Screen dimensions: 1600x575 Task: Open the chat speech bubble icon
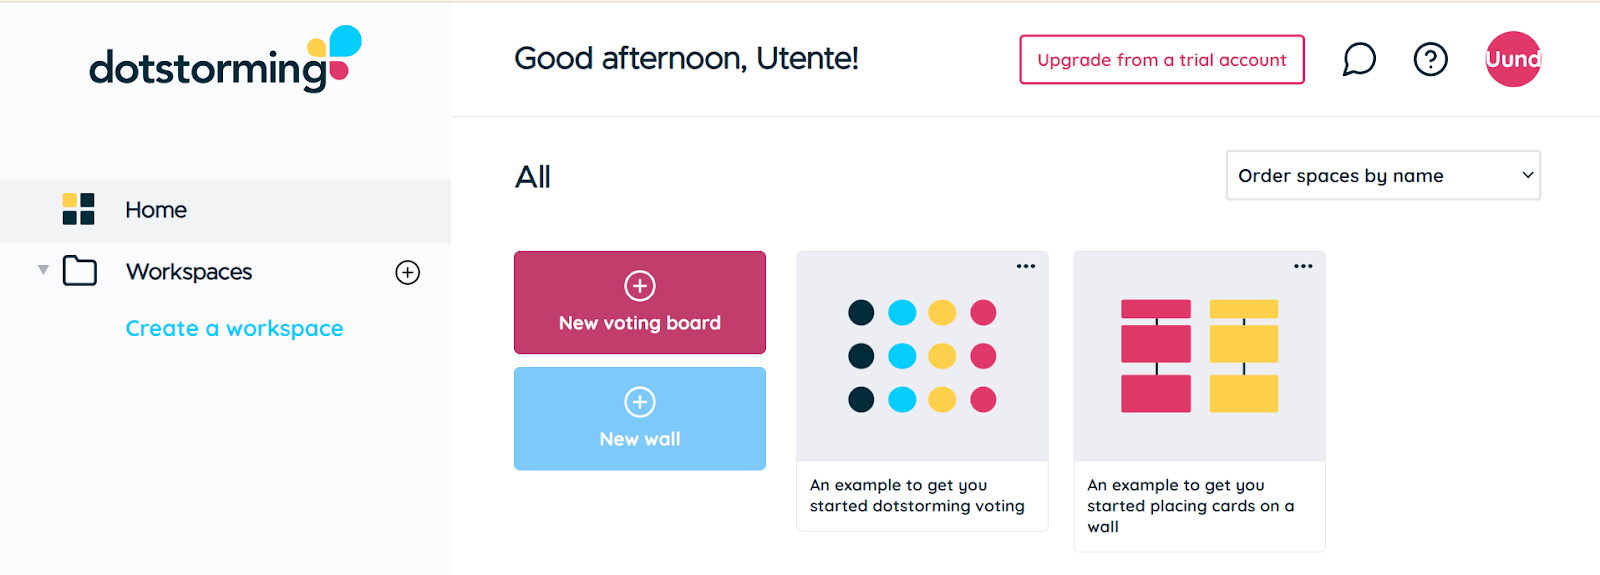[1359, 60]
